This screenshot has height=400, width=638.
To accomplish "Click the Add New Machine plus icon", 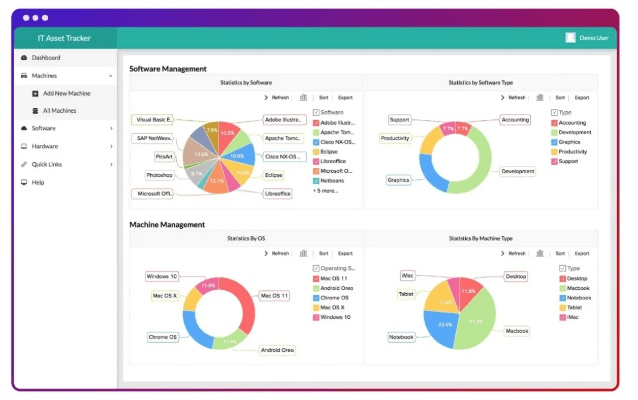I will point(35,93).
